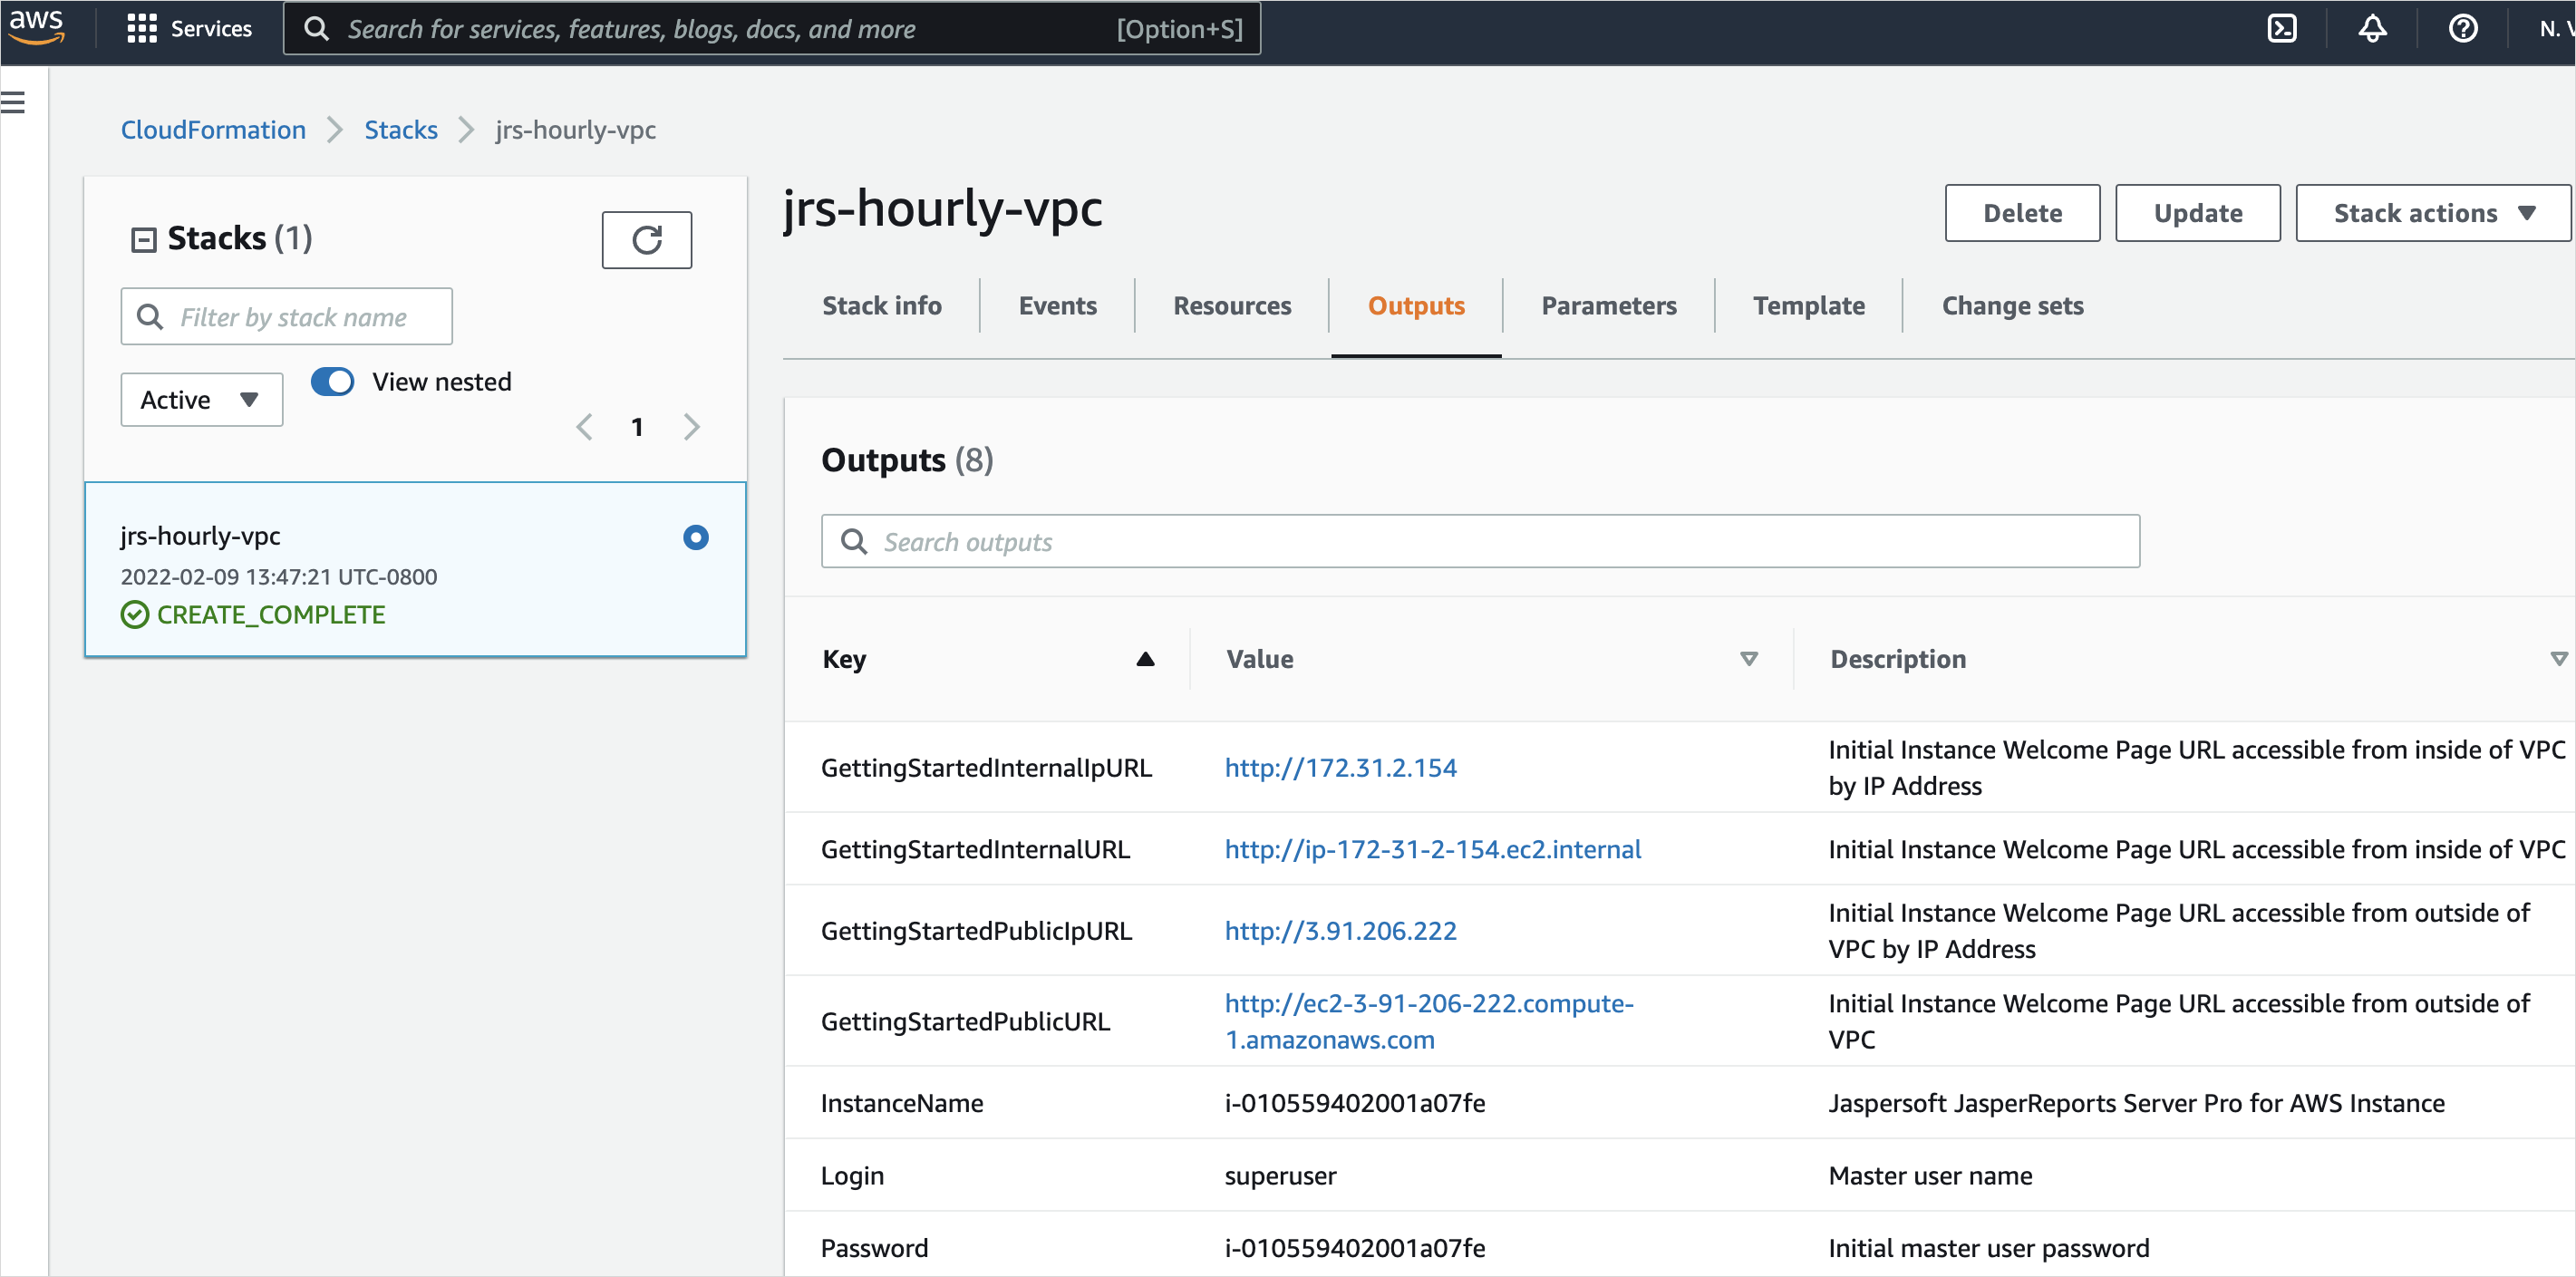Switch to the Resources tab
Viewport: 2576px width, 1277px height.
[1232, 306]
